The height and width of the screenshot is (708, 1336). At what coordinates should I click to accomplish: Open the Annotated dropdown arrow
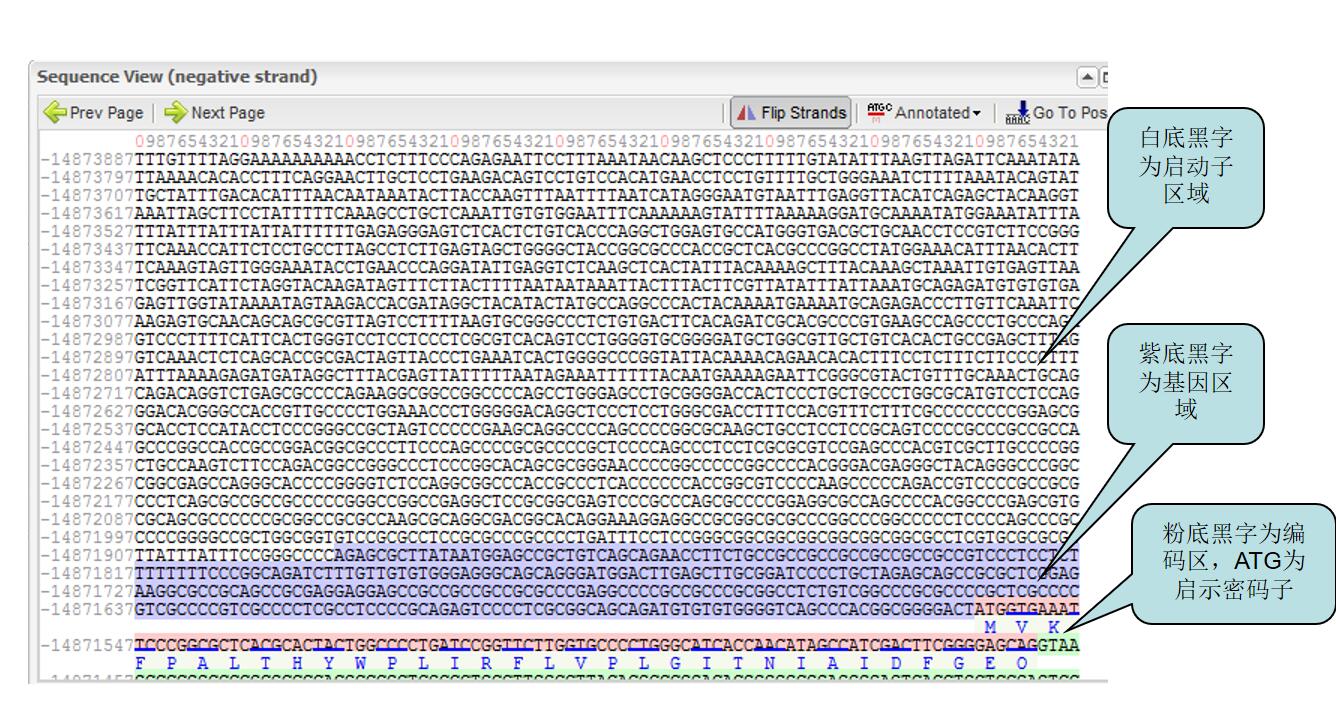tap(974, 113)
